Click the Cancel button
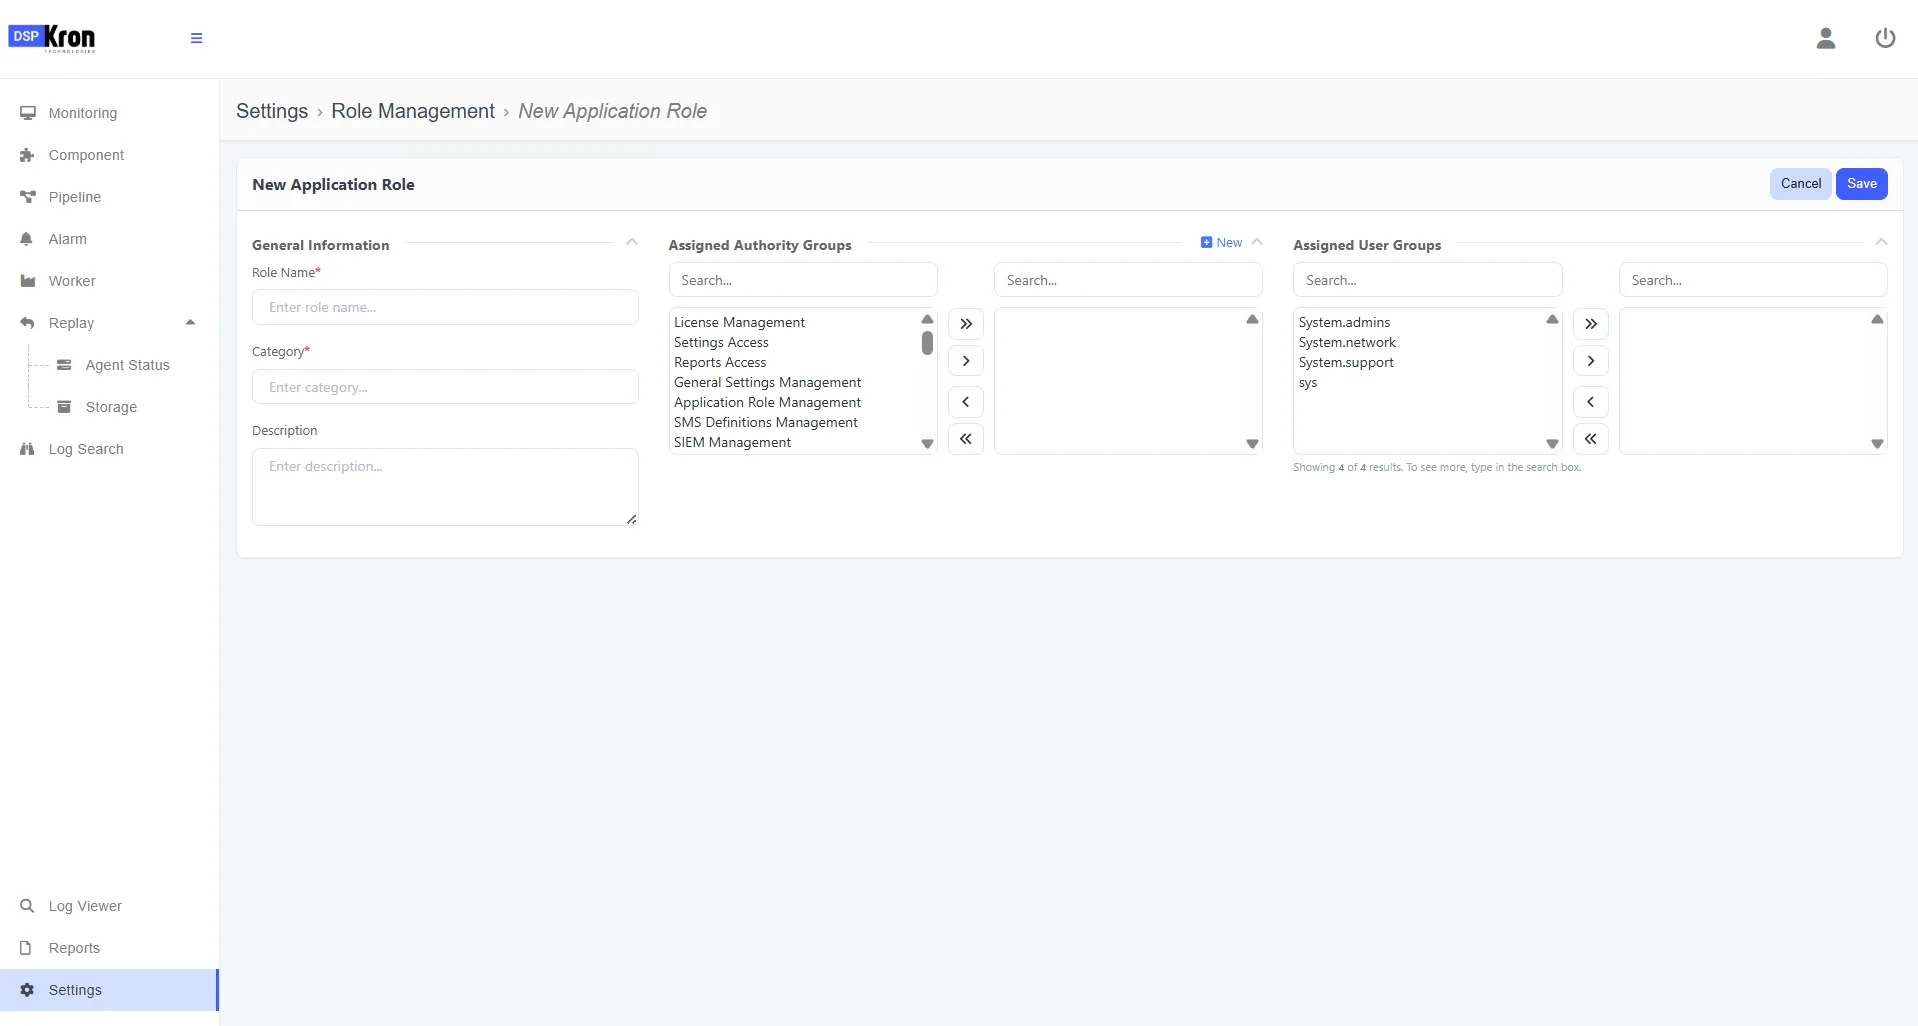 [x=1801, y=184]
